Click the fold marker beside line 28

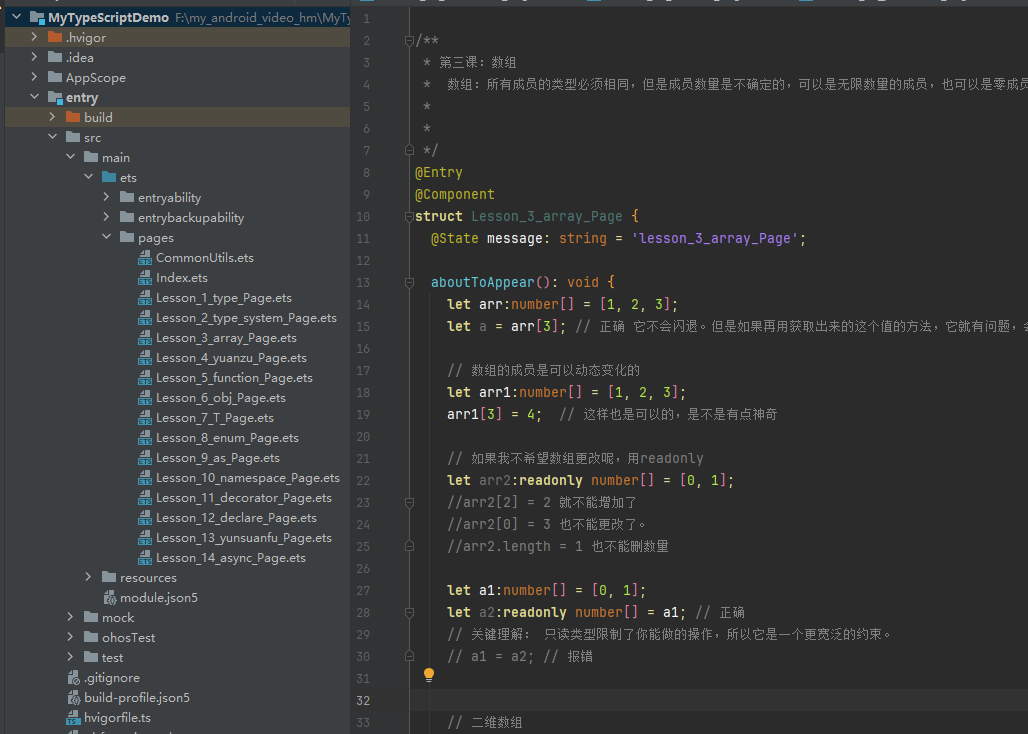(409, 613)
